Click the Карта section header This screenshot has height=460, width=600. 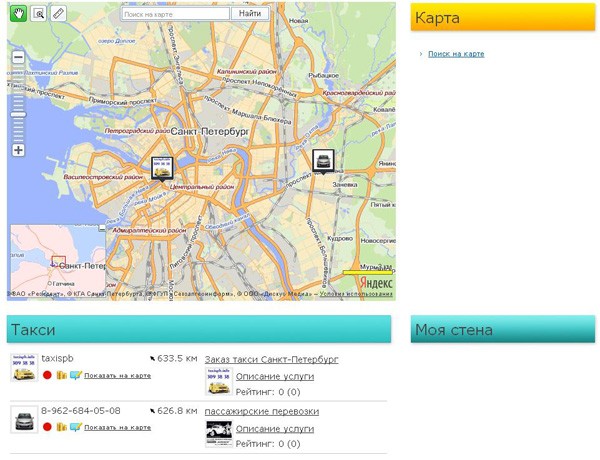pyautogui.click(x=503, y=17)
